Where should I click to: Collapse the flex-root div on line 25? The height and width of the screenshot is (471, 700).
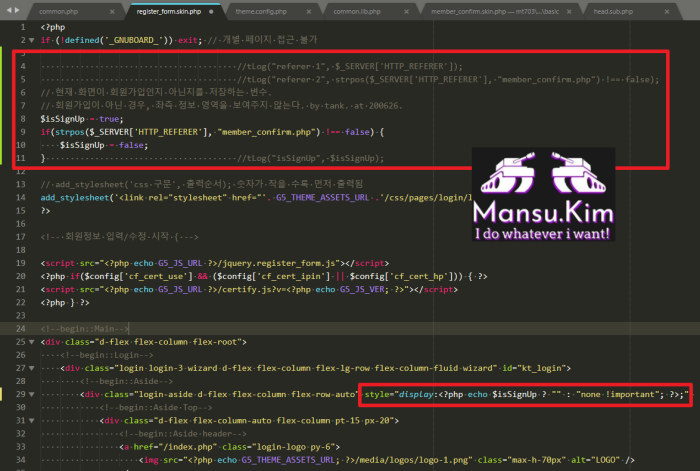[32, 342]
